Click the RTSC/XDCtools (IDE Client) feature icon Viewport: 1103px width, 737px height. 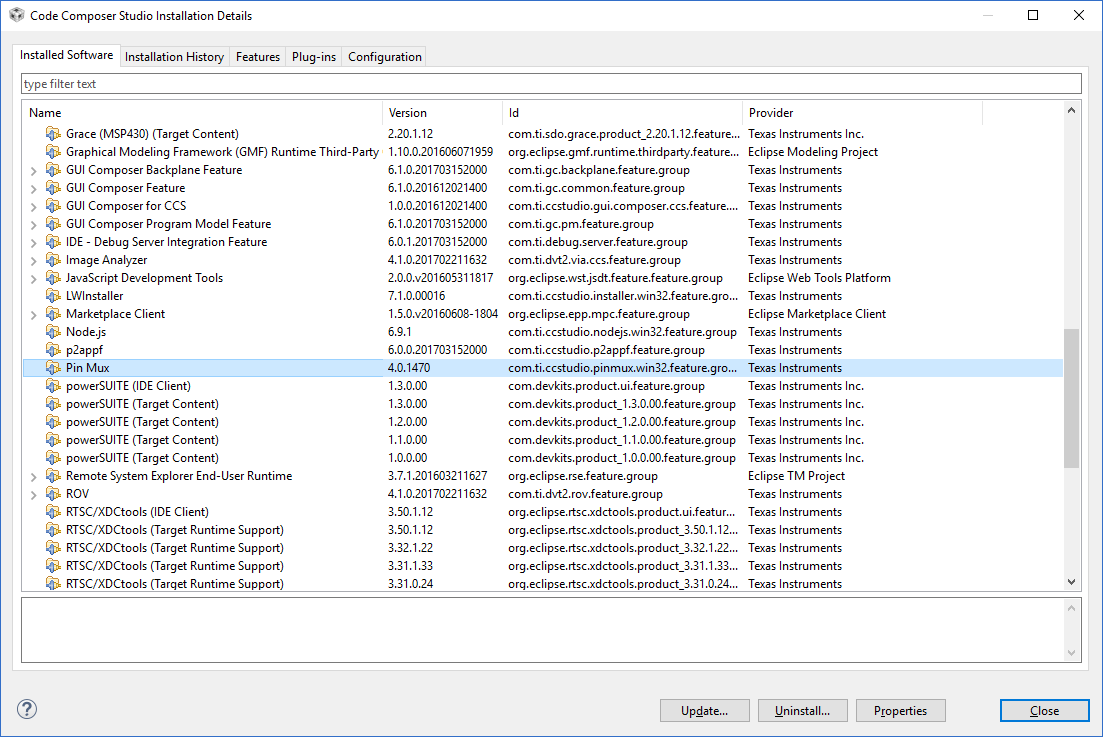53,512
